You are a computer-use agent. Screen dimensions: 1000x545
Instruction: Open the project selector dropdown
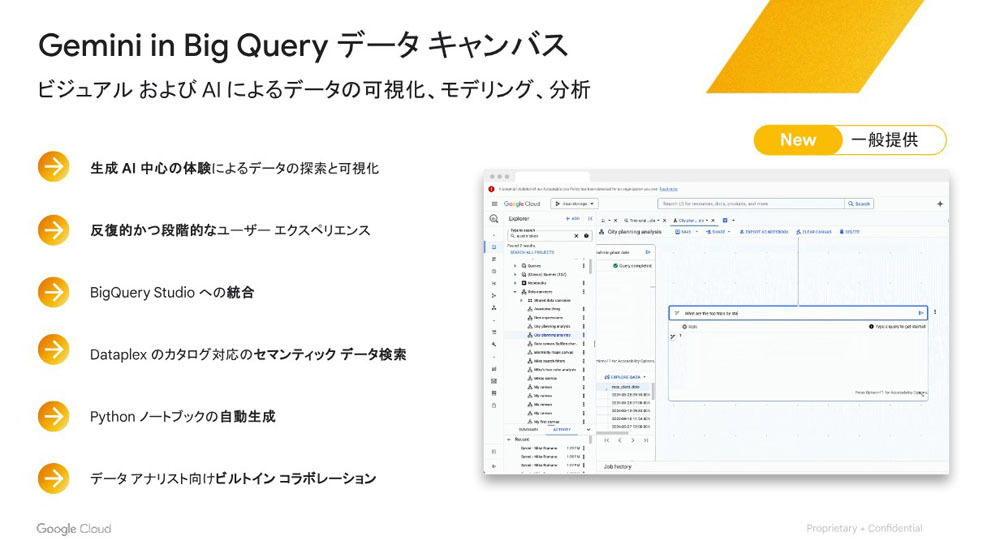575,204
